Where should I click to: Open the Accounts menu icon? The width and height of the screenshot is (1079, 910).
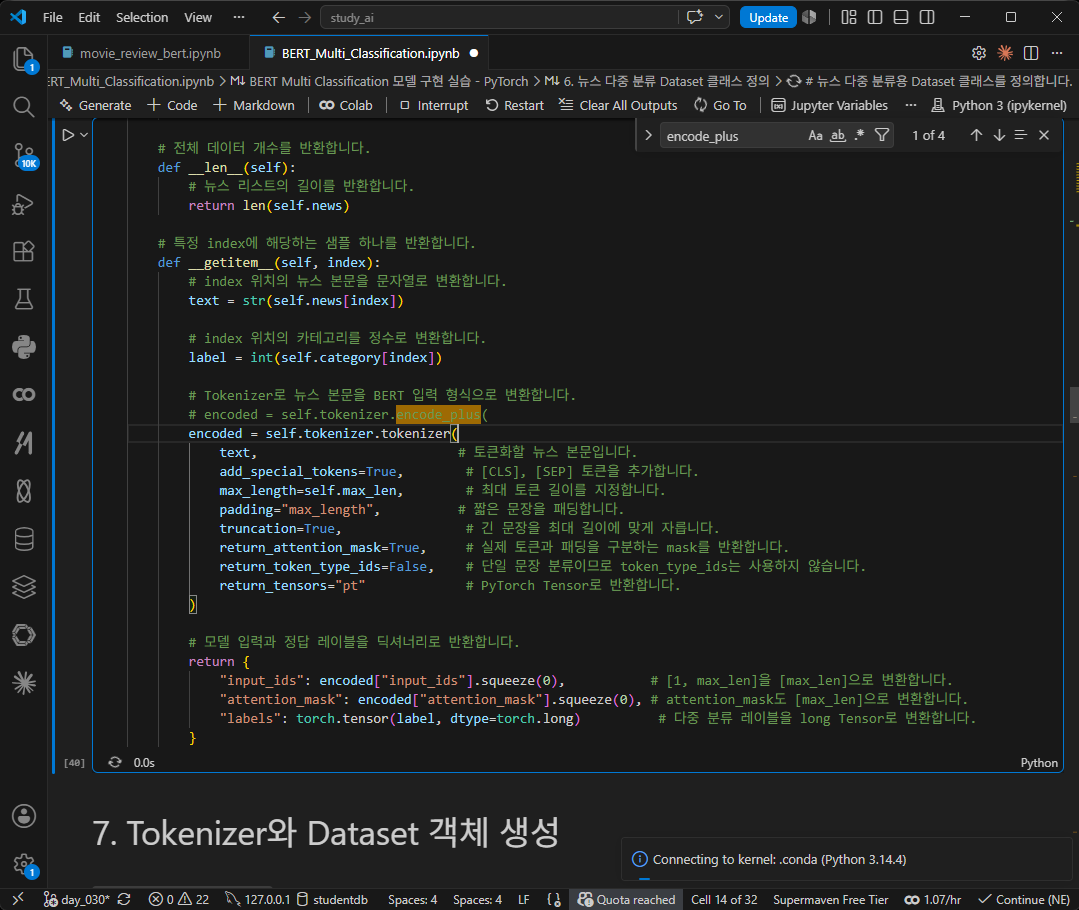pyautogui.click(x=23, y=816)
